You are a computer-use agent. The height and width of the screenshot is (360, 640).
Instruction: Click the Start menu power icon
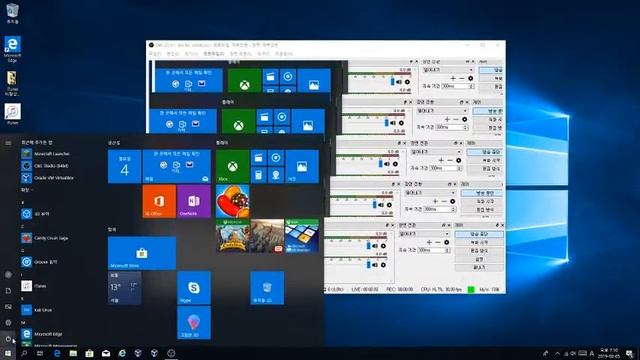point(8,339)
